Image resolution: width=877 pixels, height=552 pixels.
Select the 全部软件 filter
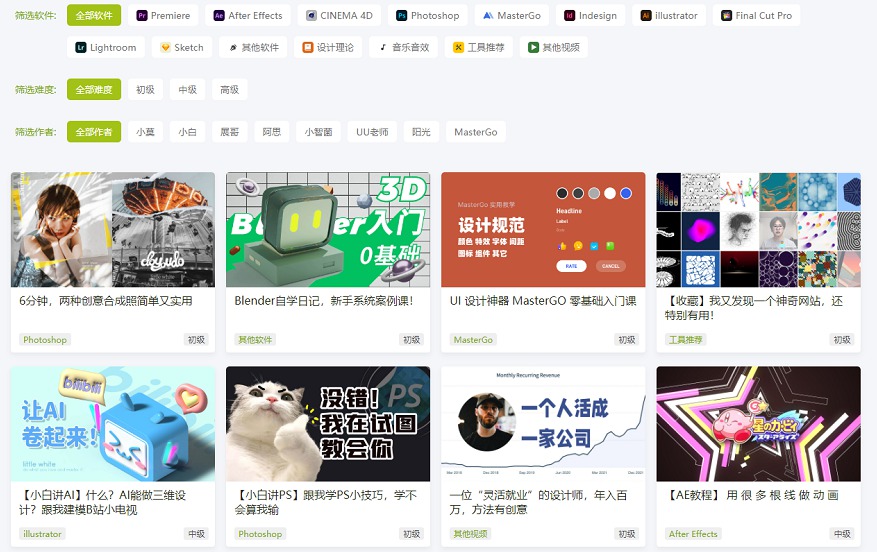pos(94,16)
